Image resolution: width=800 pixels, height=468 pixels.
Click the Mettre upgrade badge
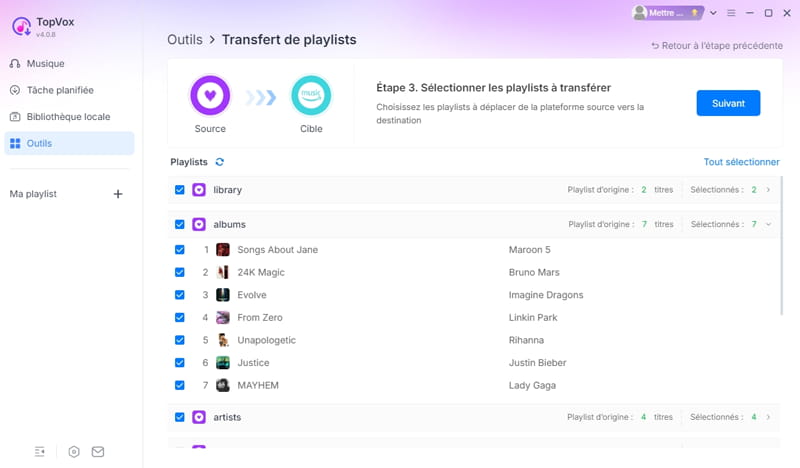[675, 13]
